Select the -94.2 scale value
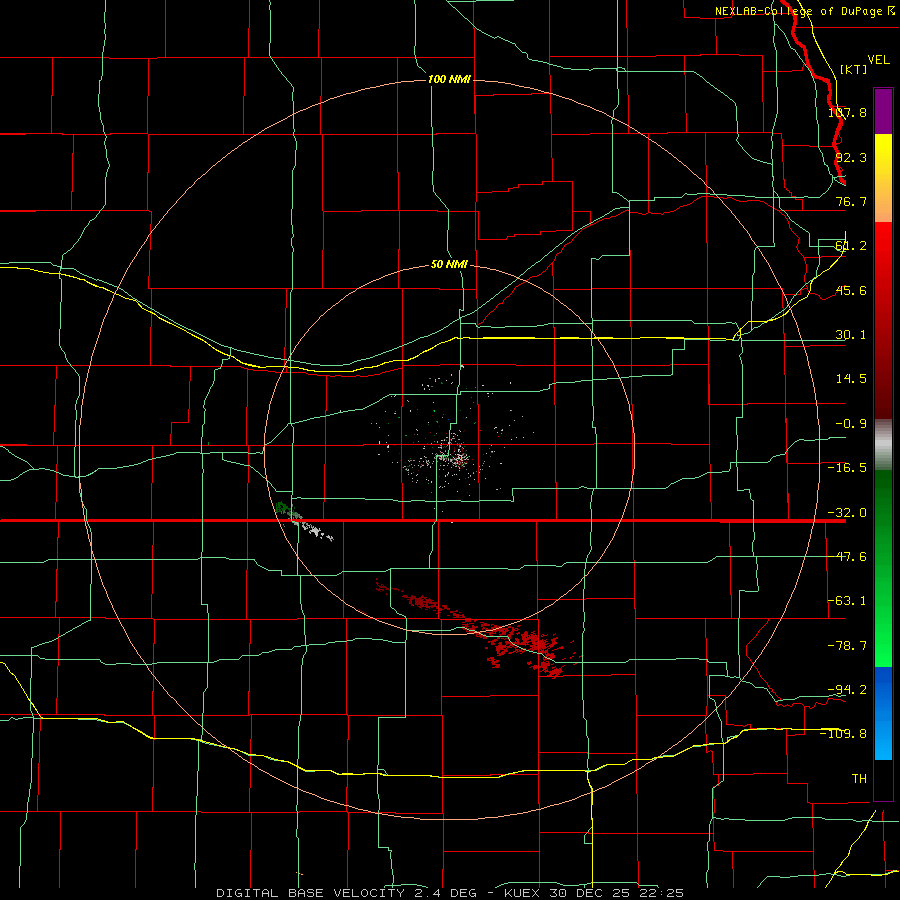The image size is (900, 900). pyautogui.click(x=847, y=689)
